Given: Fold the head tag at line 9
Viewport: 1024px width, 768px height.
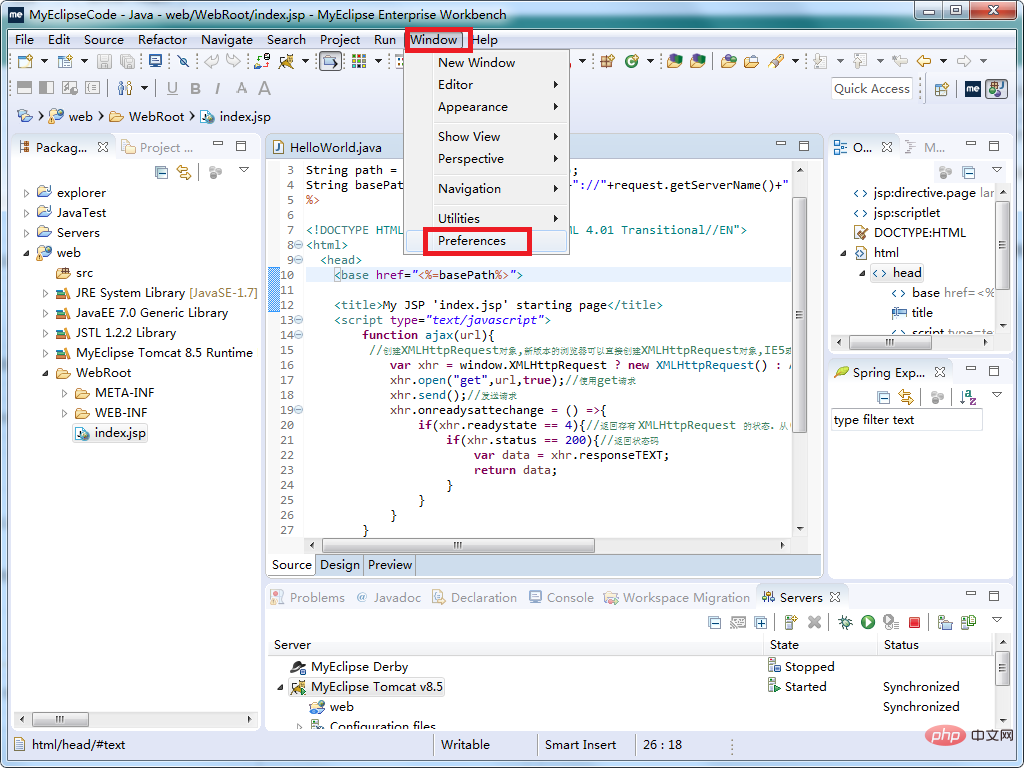Looking at the screenshot, I should 298,260.
